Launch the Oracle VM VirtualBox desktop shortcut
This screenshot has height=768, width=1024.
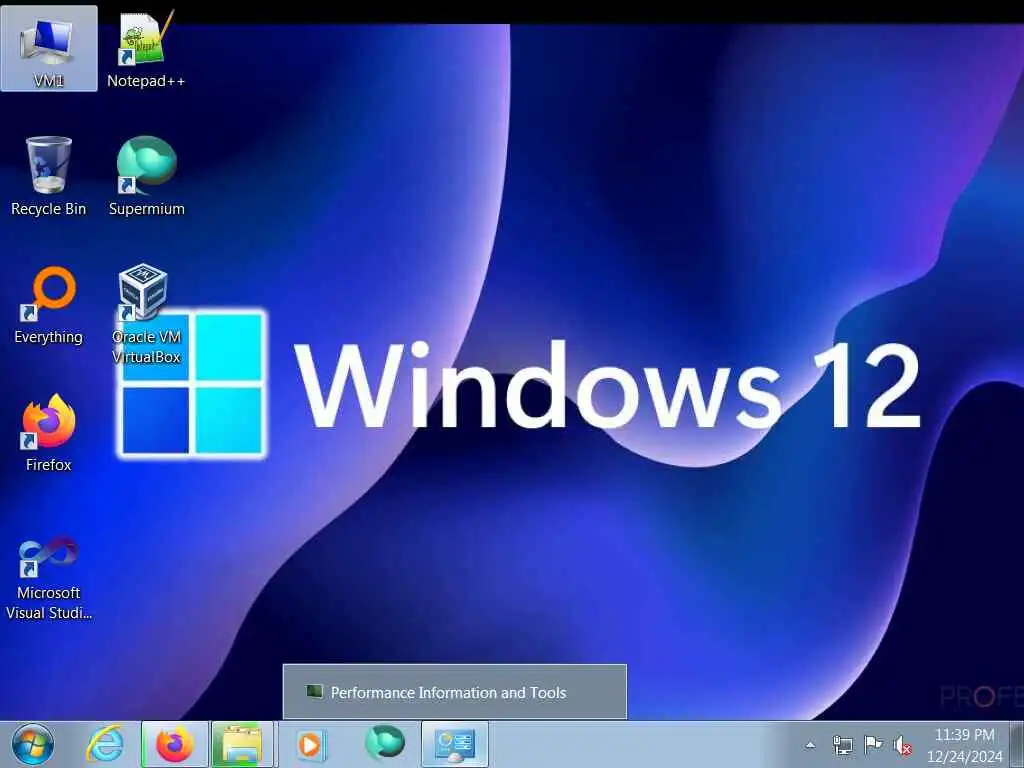[146, 313]
